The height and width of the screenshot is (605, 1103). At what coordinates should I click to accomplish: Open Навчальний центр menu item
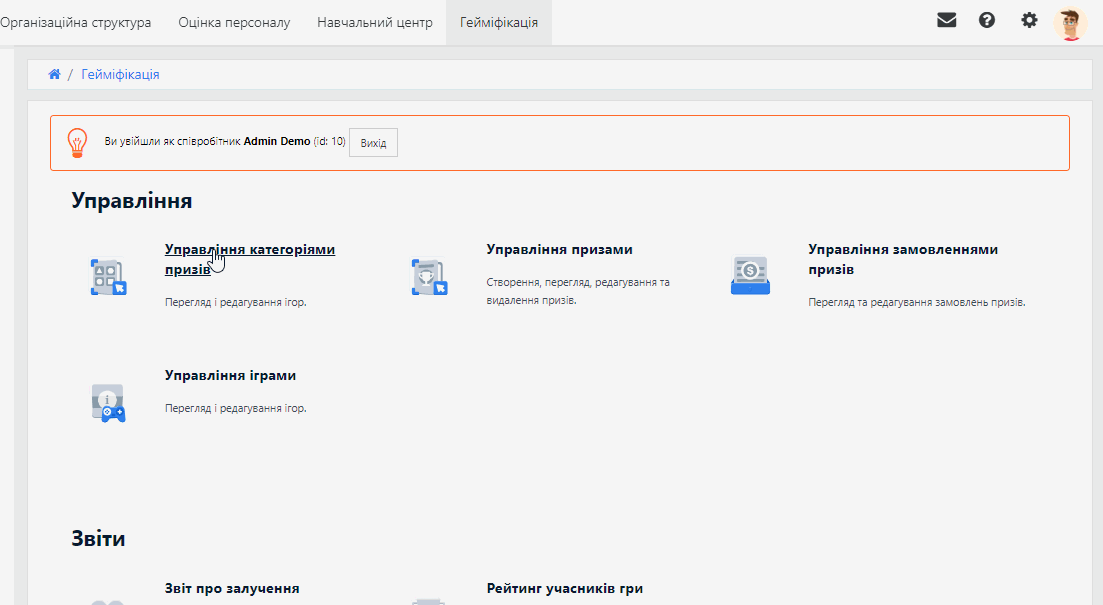coord(375,23)
